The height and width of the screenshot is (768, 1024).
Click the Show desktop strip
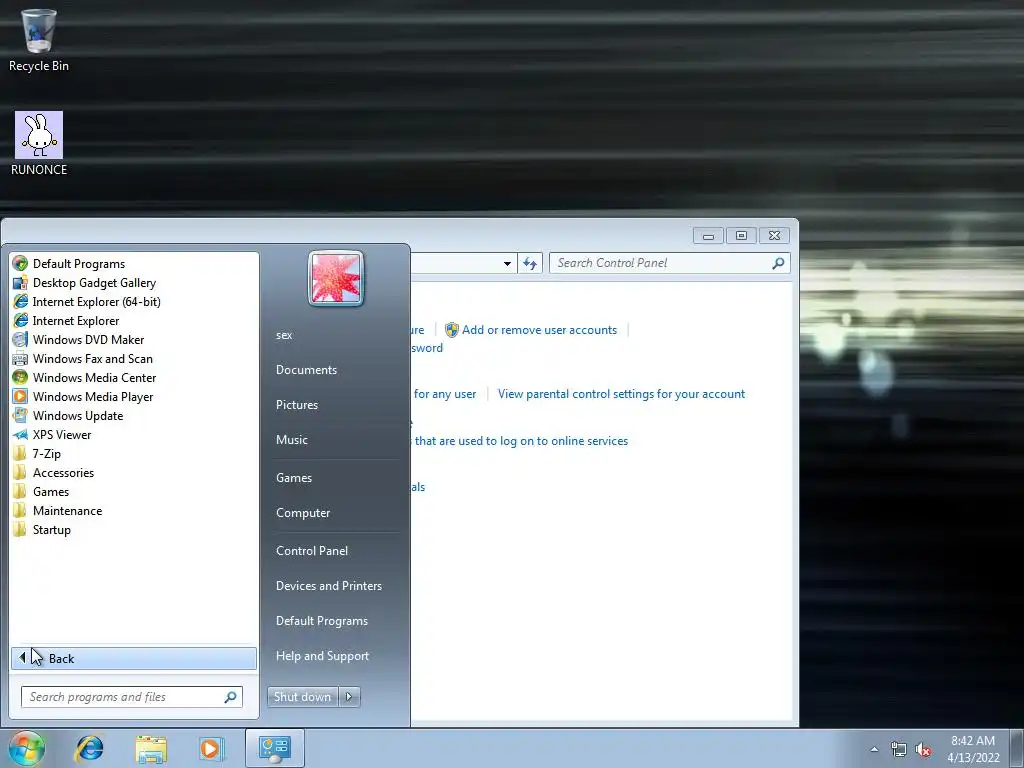click(x=1017, y=748)
